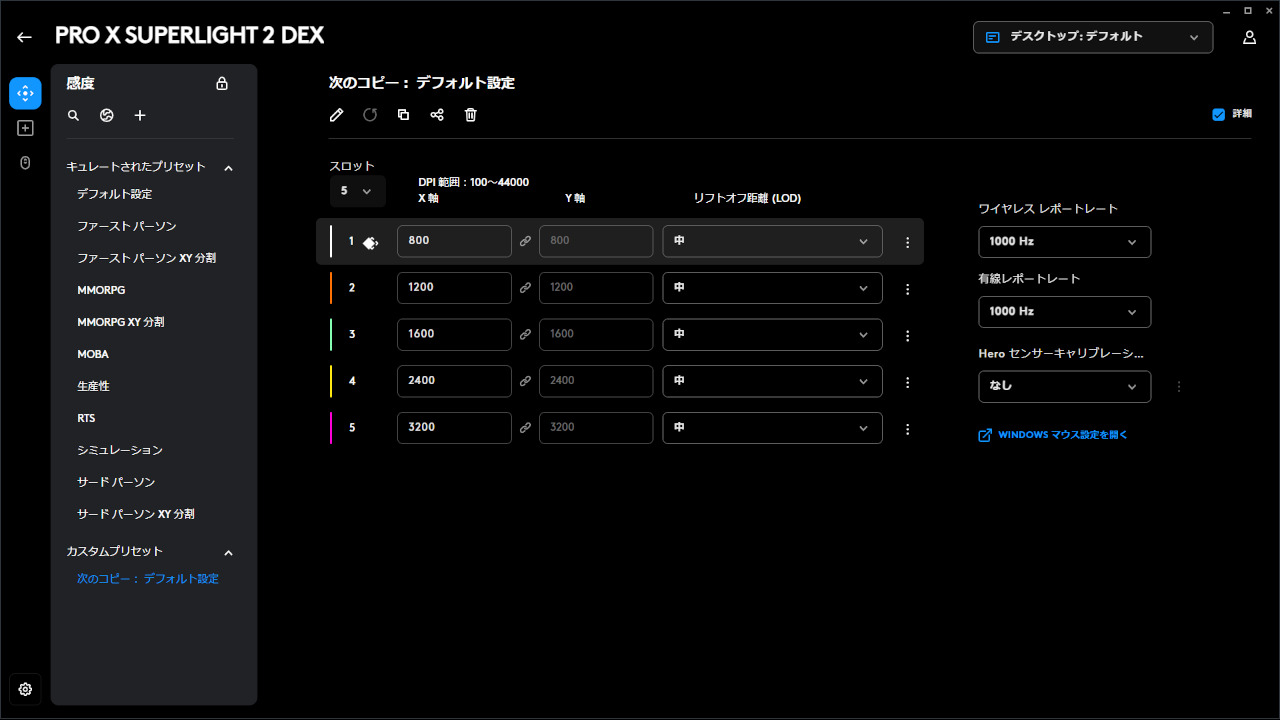This screenshot has height=720, width=1280.
Task: Add a new preset with plus icon
Action: point(140,115)
